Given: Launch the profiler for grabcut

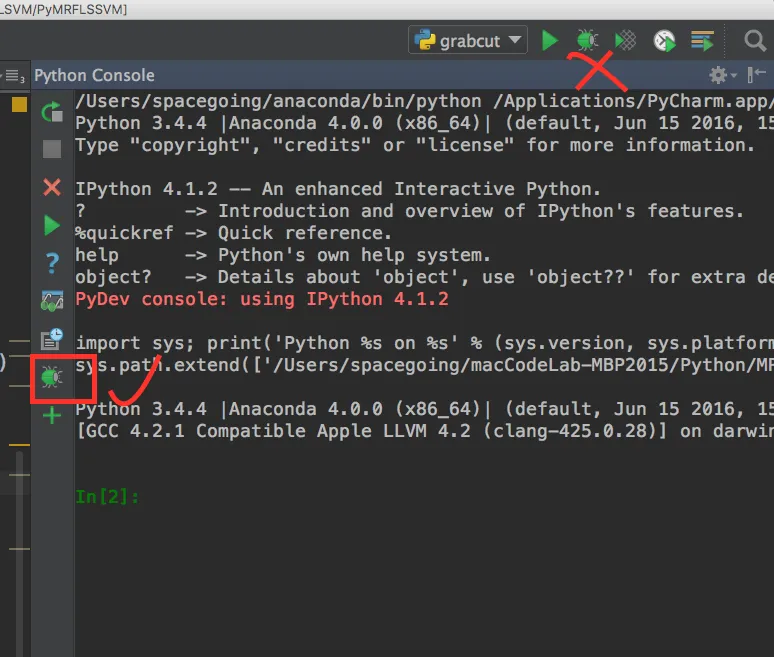Looking at the screenshot, I should coord(664,41).
